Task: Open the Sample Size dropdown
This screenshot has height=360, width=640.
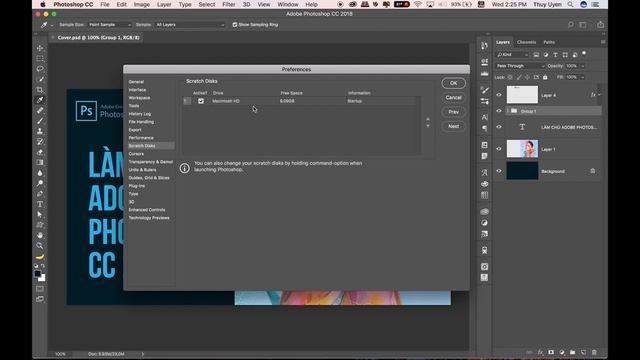Action: tap(110, 25)
